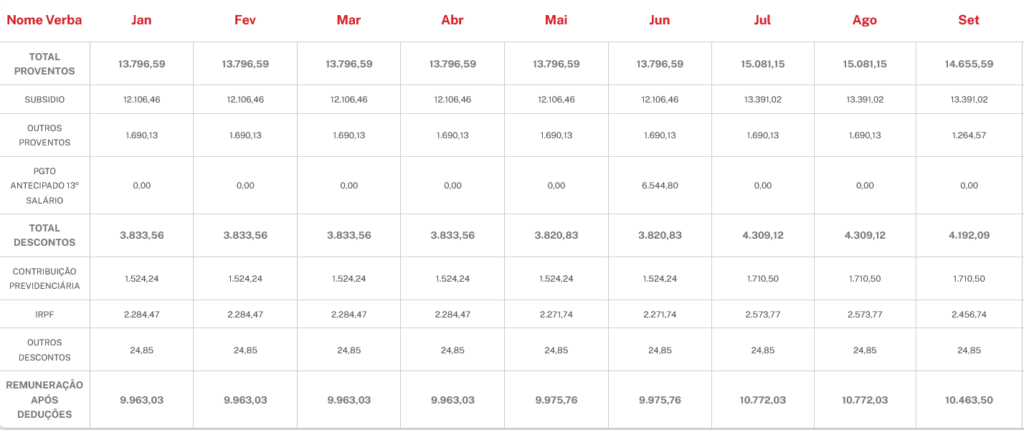Select the SUBSIDIO row label
The image size is (1024, 430).
(44, 100)
